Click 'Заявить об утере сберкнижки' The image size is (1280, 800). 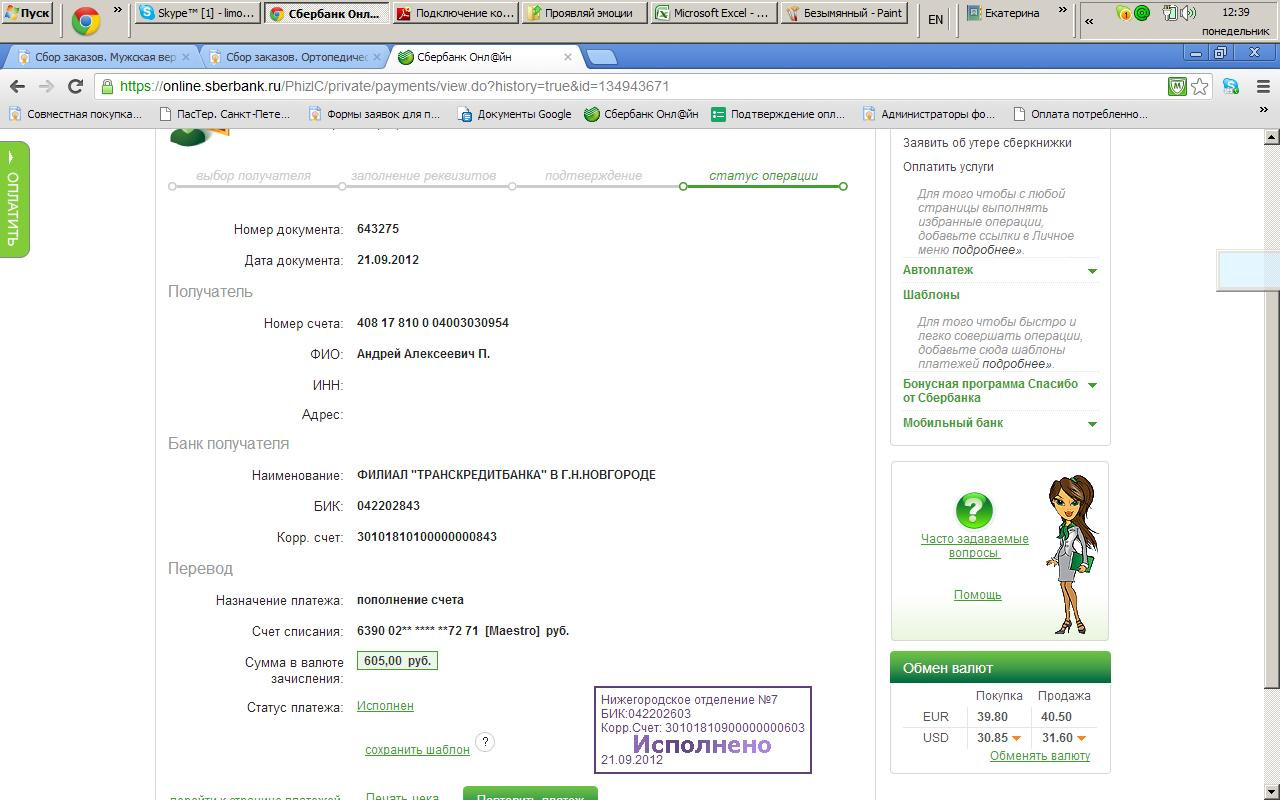point(987,143)
